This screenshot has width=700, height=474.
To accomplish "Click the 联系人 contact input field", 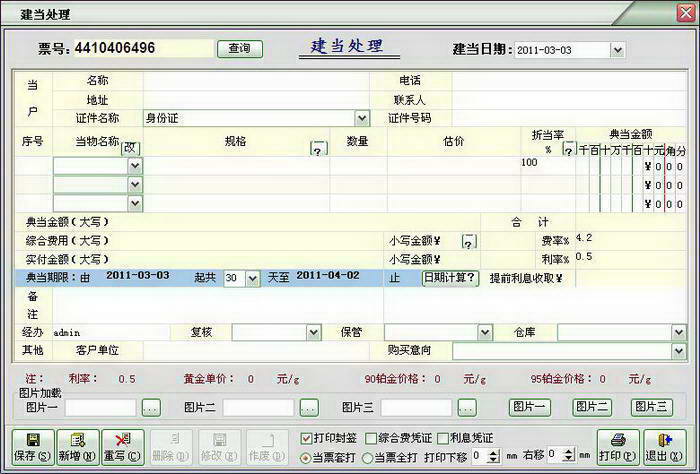I will [570, 100].
